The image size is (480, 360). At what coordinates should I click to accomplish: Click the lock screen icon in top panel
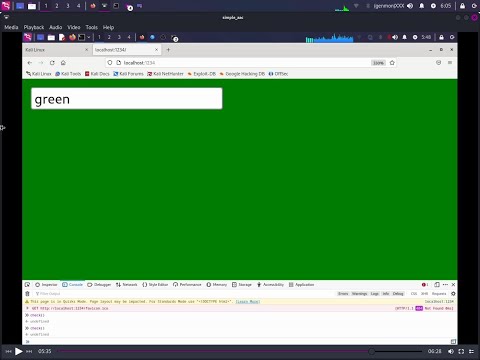tap(462, 6)
